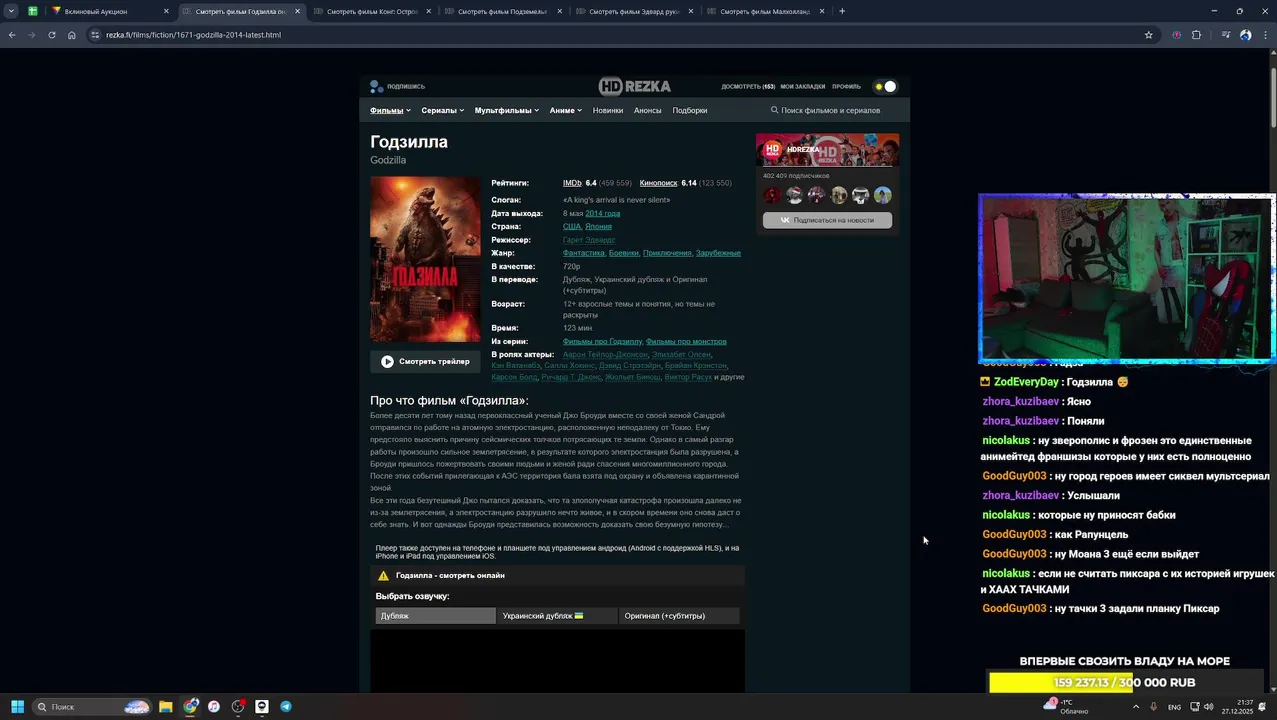This screenshot has height=720, width=1277.
Task: Open the browser extensions puzzle icon
Action: [x=1196, y=35]
